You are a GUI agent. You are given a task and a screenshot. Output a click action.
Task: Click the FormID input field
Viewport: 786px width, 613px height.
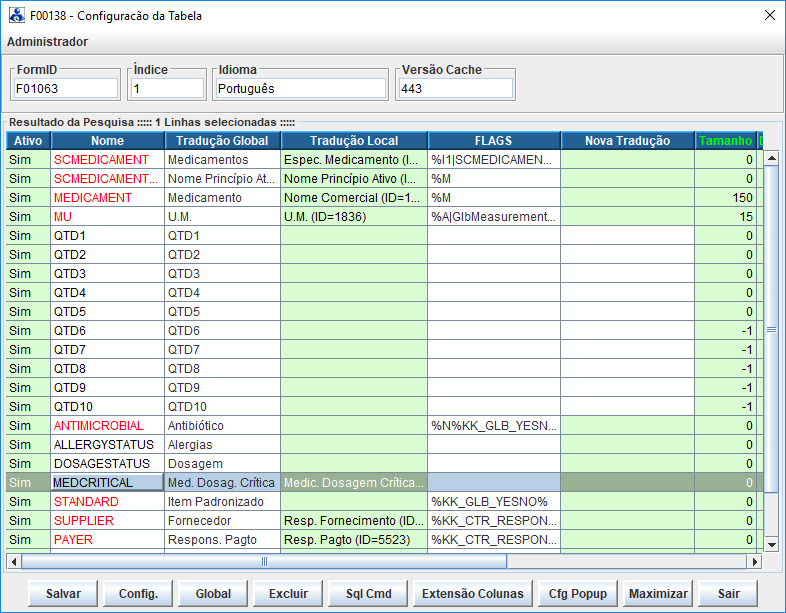click(x=65, y=89)
